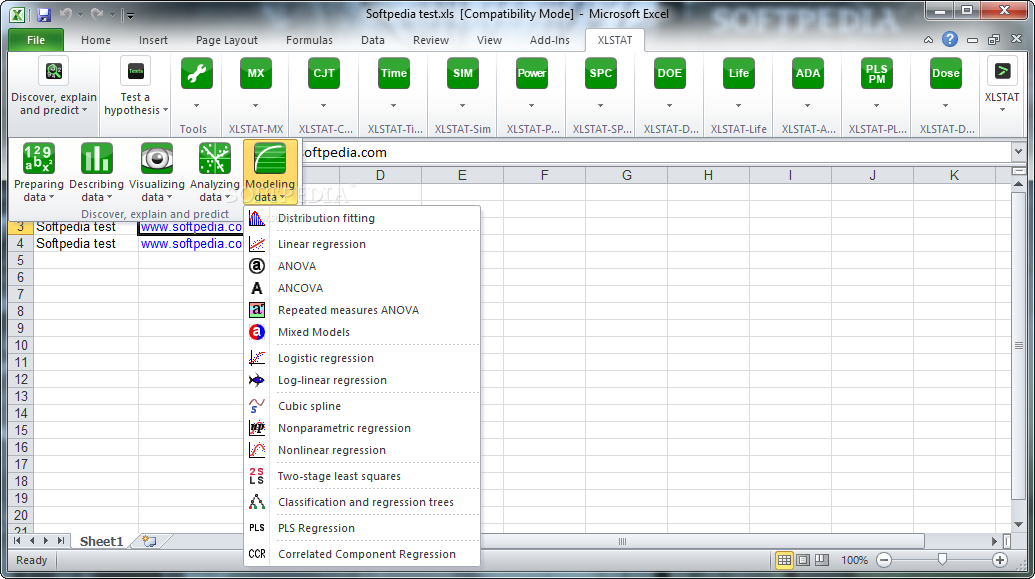This screenshot has width=1035, height=579.
Task: Switch to Normal view
Action: click(x=784, y=560)
